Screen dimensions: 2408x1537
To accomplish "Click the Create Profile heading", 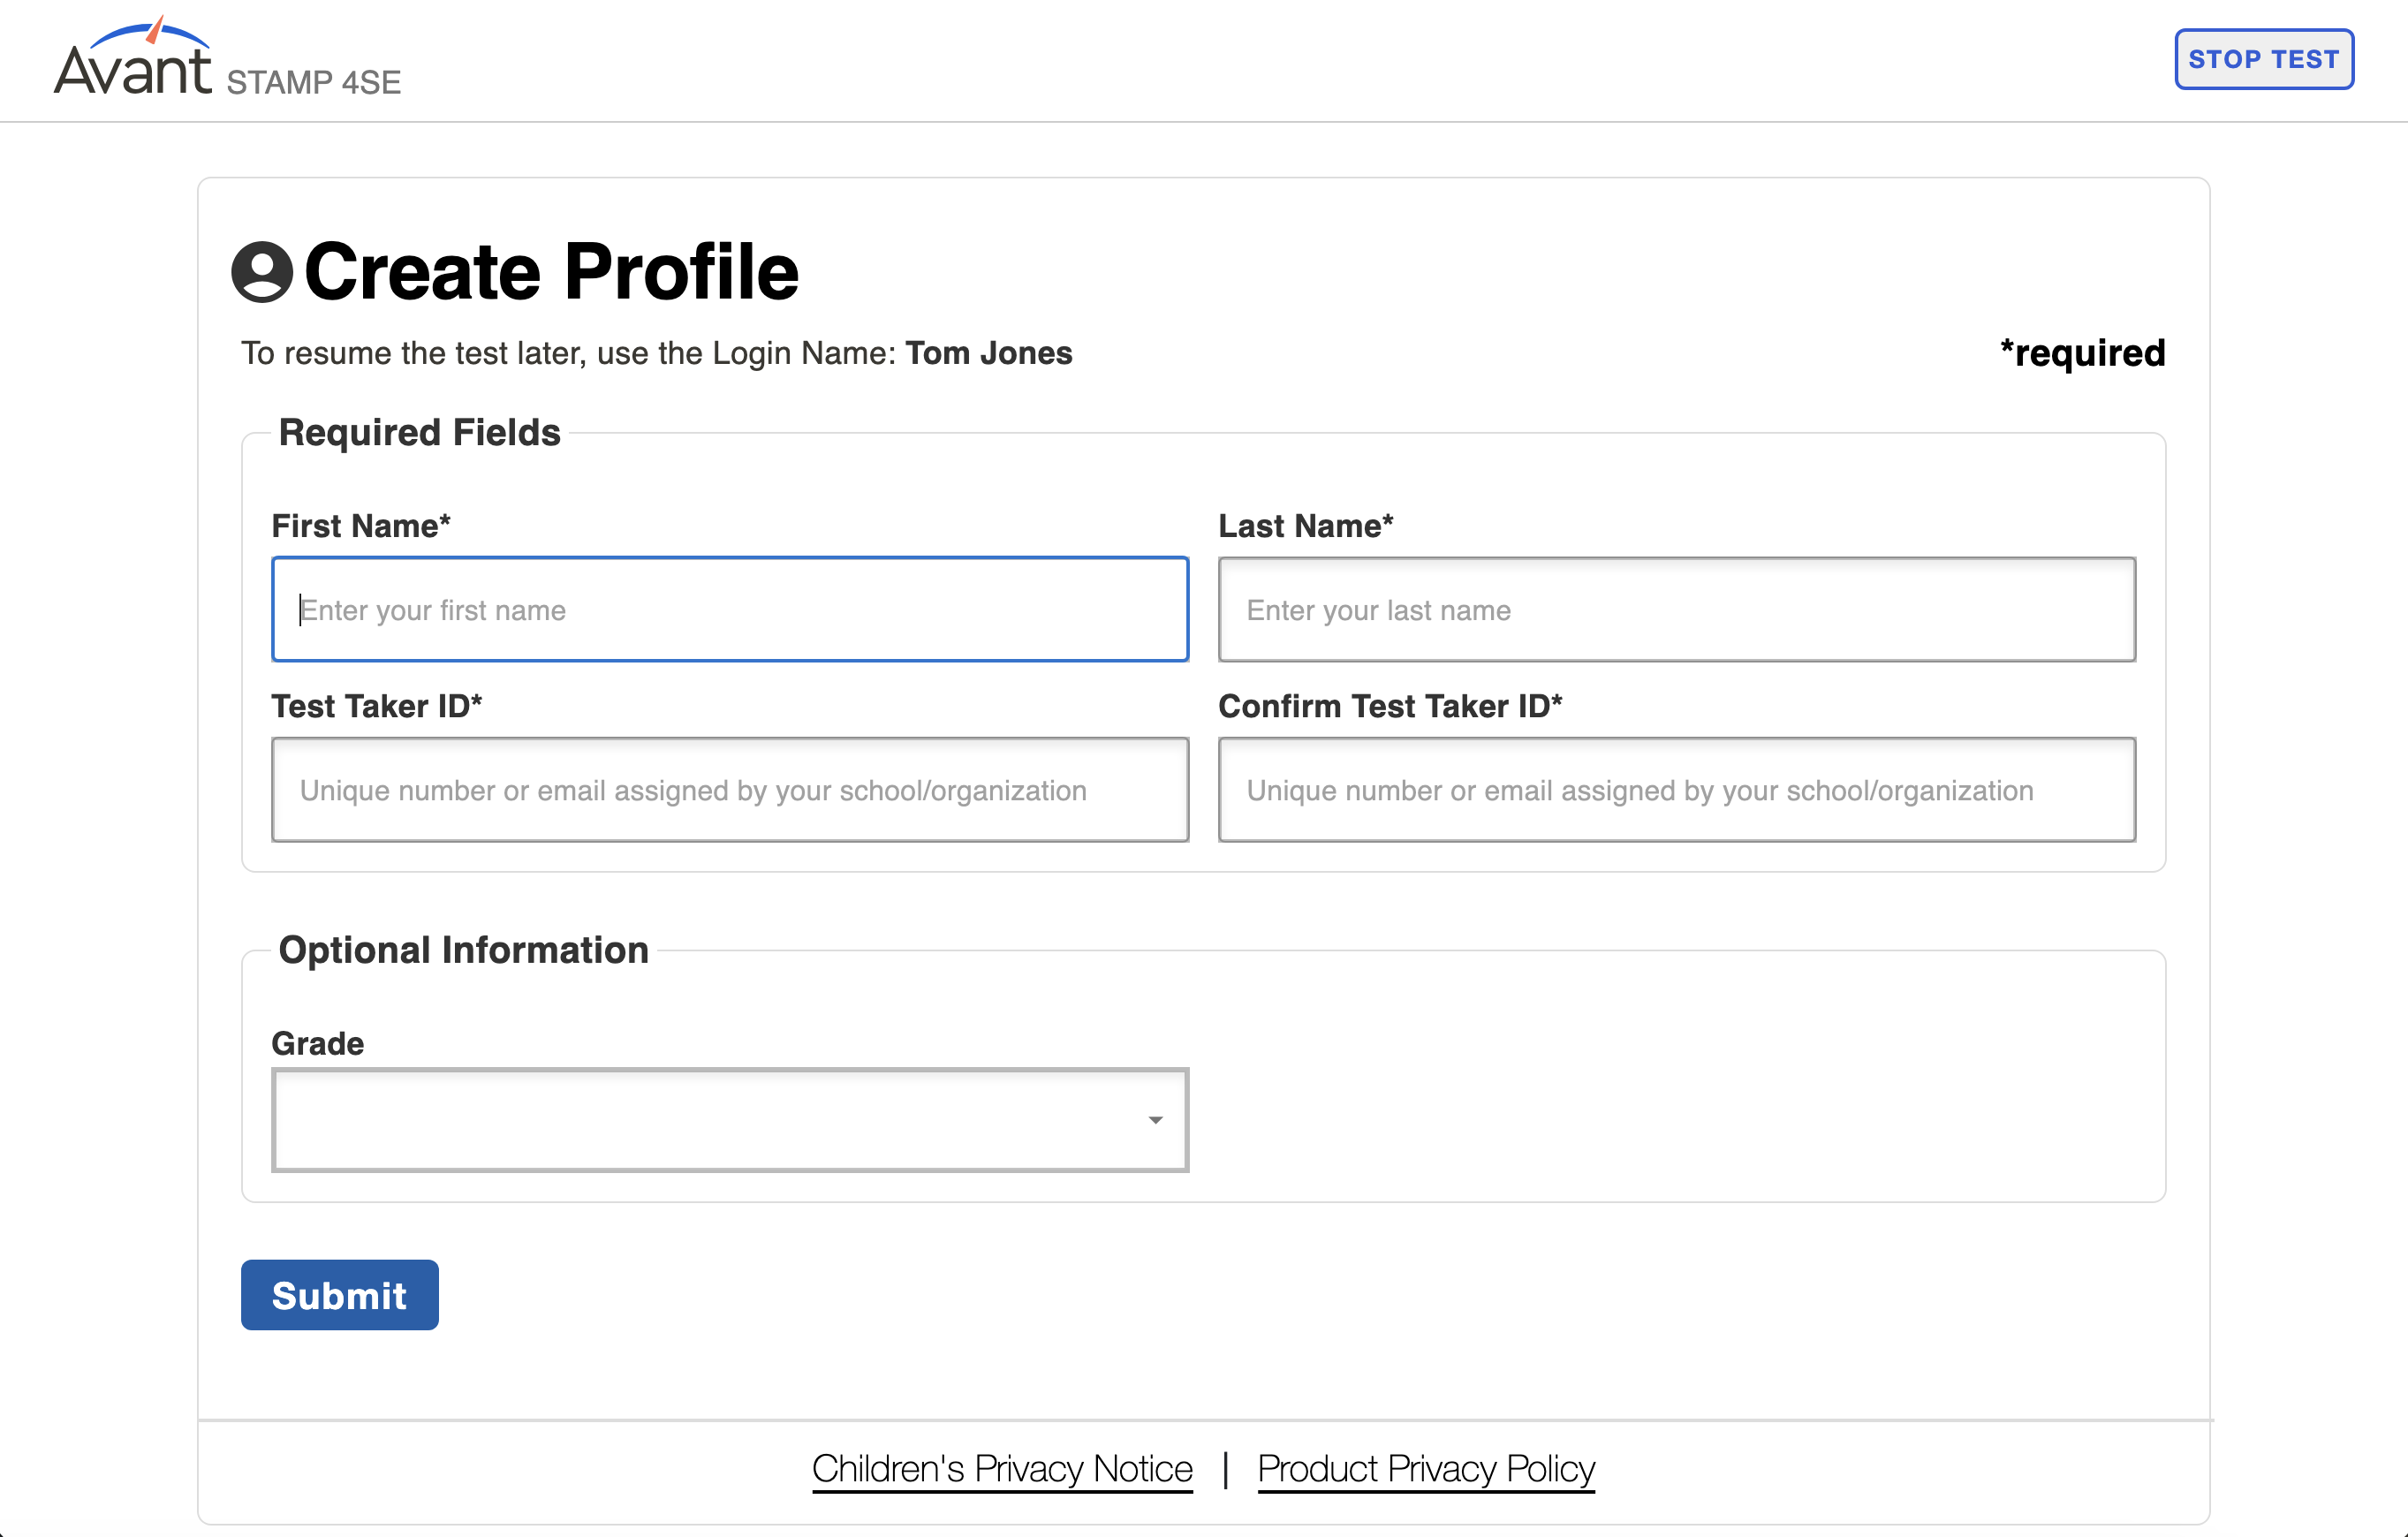I will [x=551, y=272].
